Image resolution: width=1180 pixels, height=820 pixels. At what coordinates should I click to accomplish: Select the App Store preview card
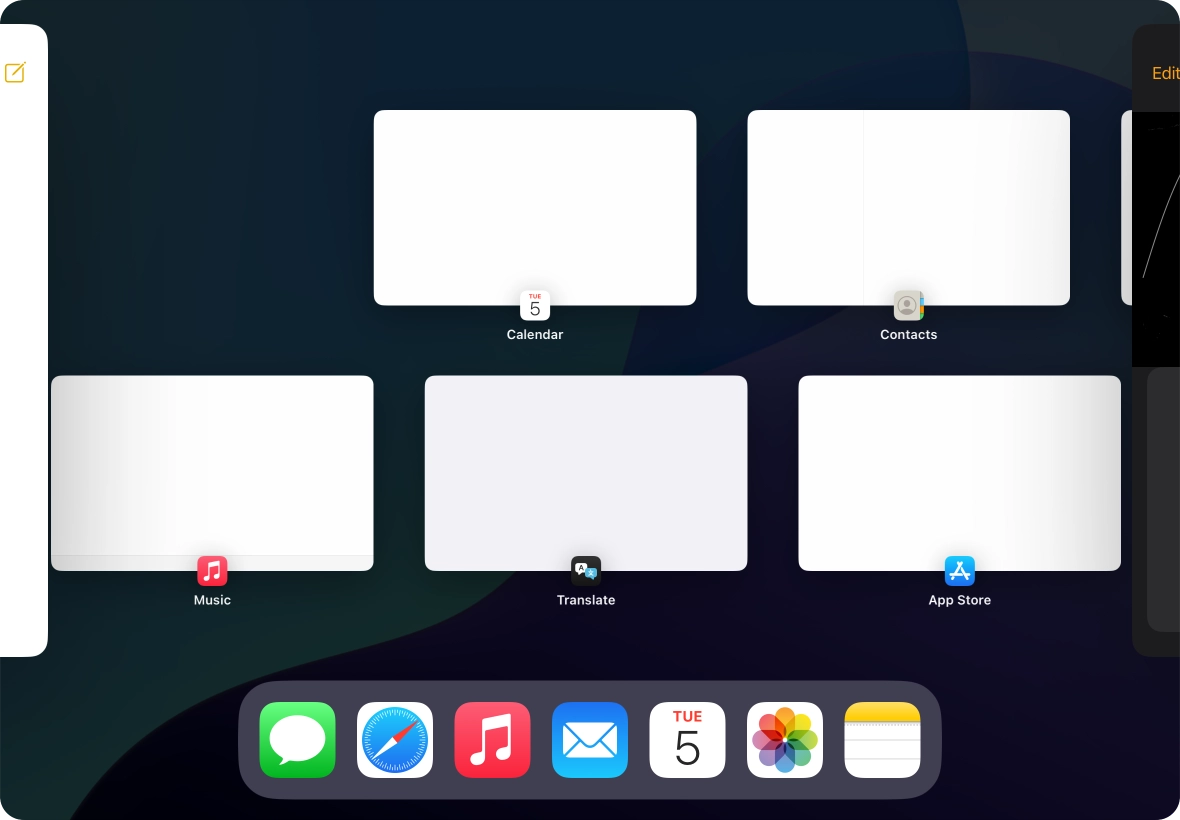(x=960, y=472)
